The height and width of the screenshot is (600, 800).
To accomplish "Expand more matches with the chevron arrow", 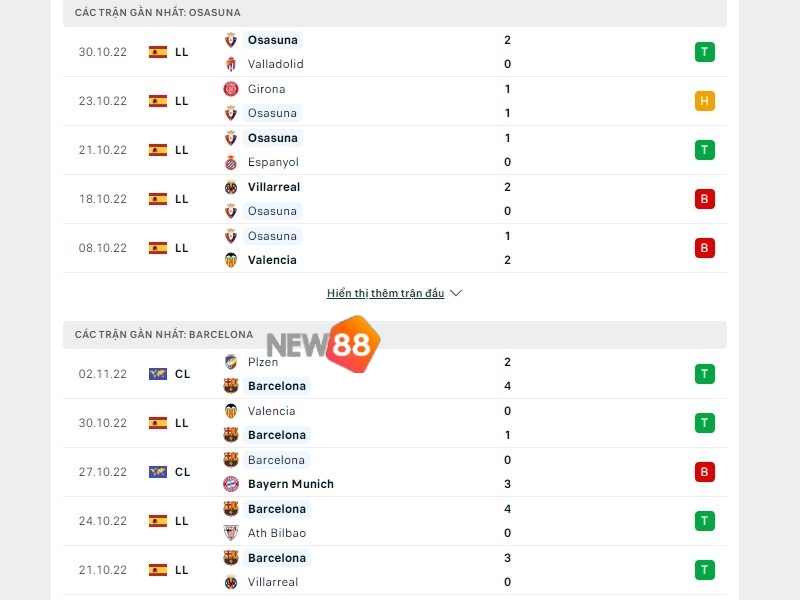I will (x=456, y=293).
